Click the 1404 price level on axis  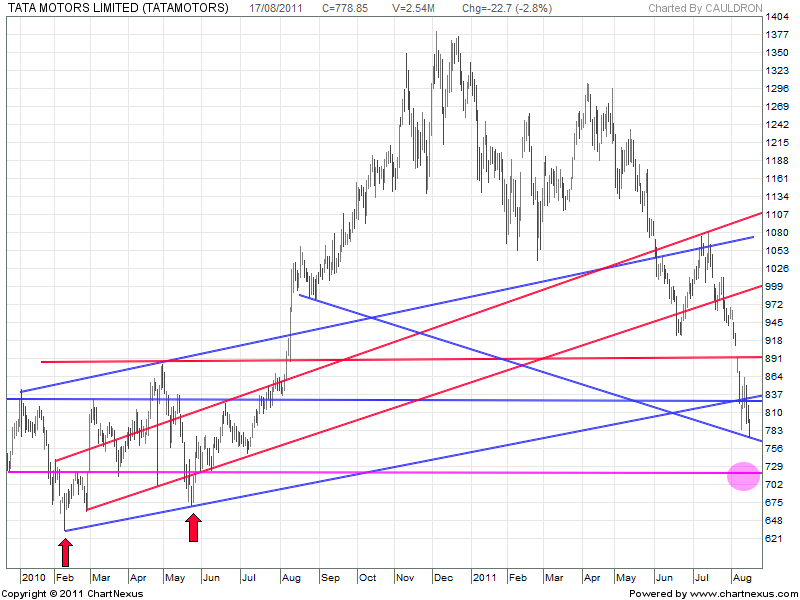coord(776,18)
